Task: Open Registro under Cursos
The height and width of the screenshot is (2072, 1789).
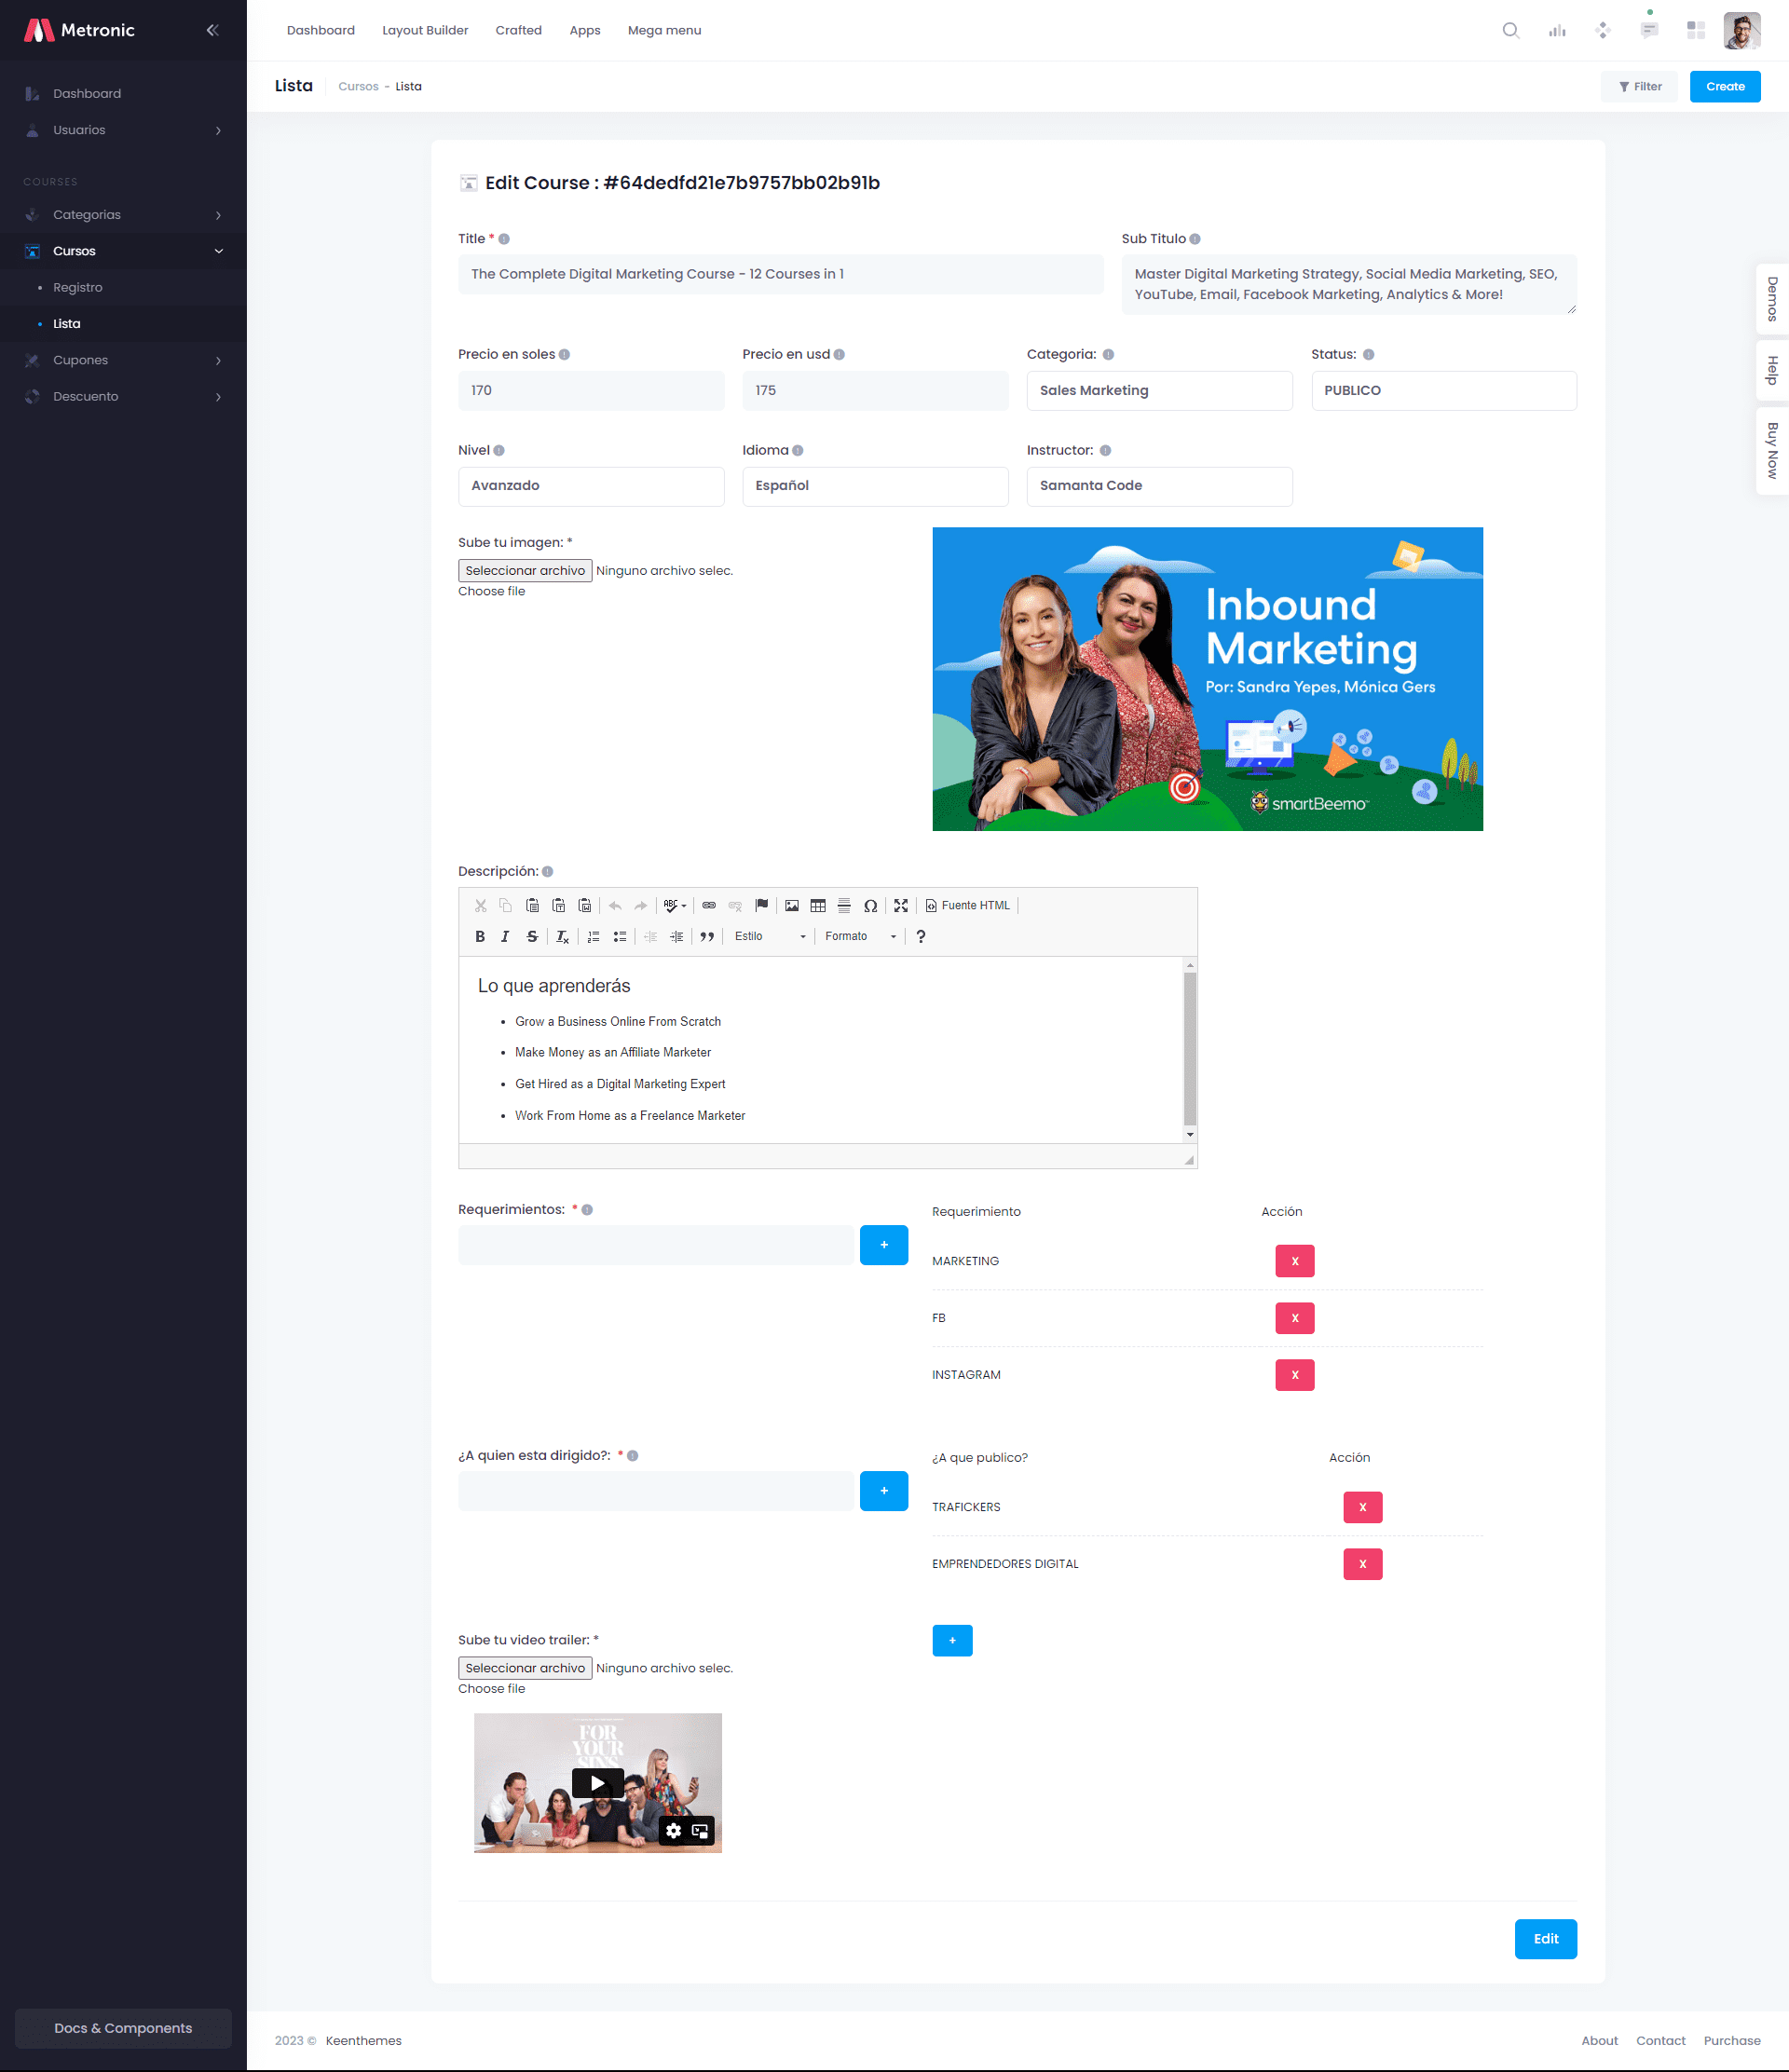Action: pos(78,287)
